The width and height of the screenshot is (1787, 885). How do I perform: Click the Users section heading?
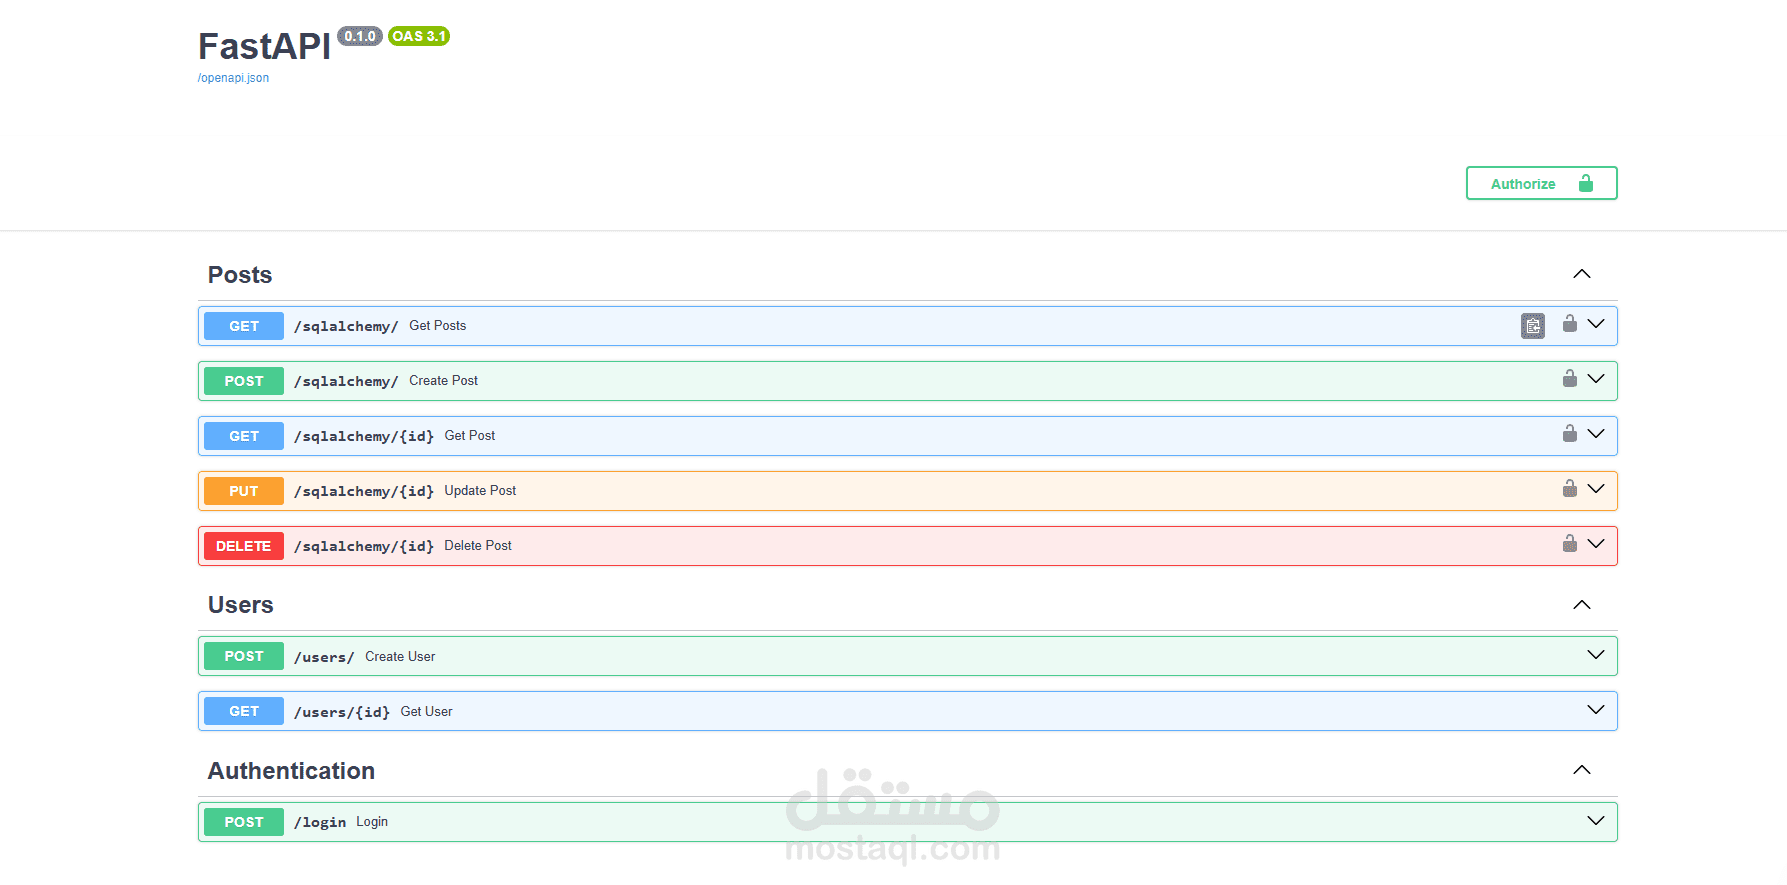click(x=241, y=605)
